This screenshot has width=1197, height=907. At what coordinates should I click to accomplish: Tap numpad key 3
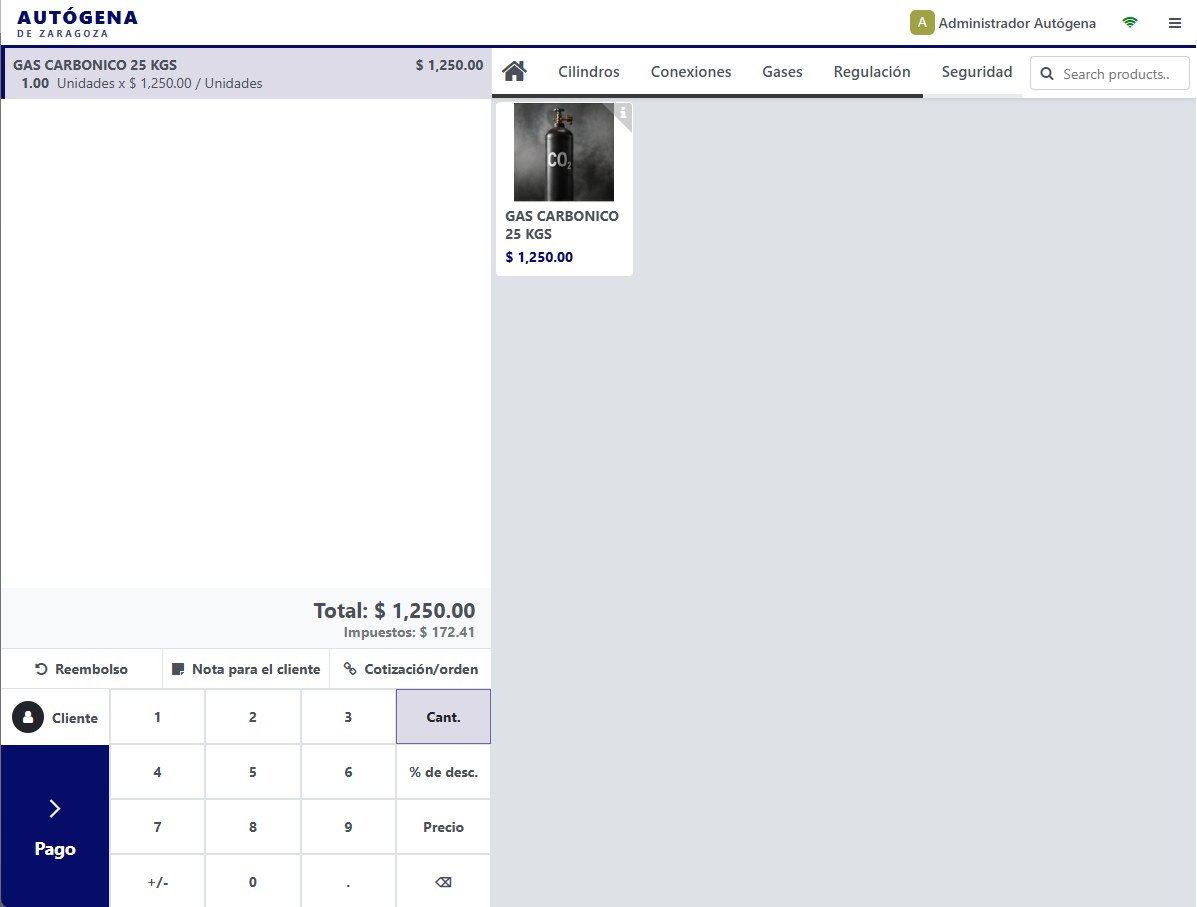click(x=348, y=717)
